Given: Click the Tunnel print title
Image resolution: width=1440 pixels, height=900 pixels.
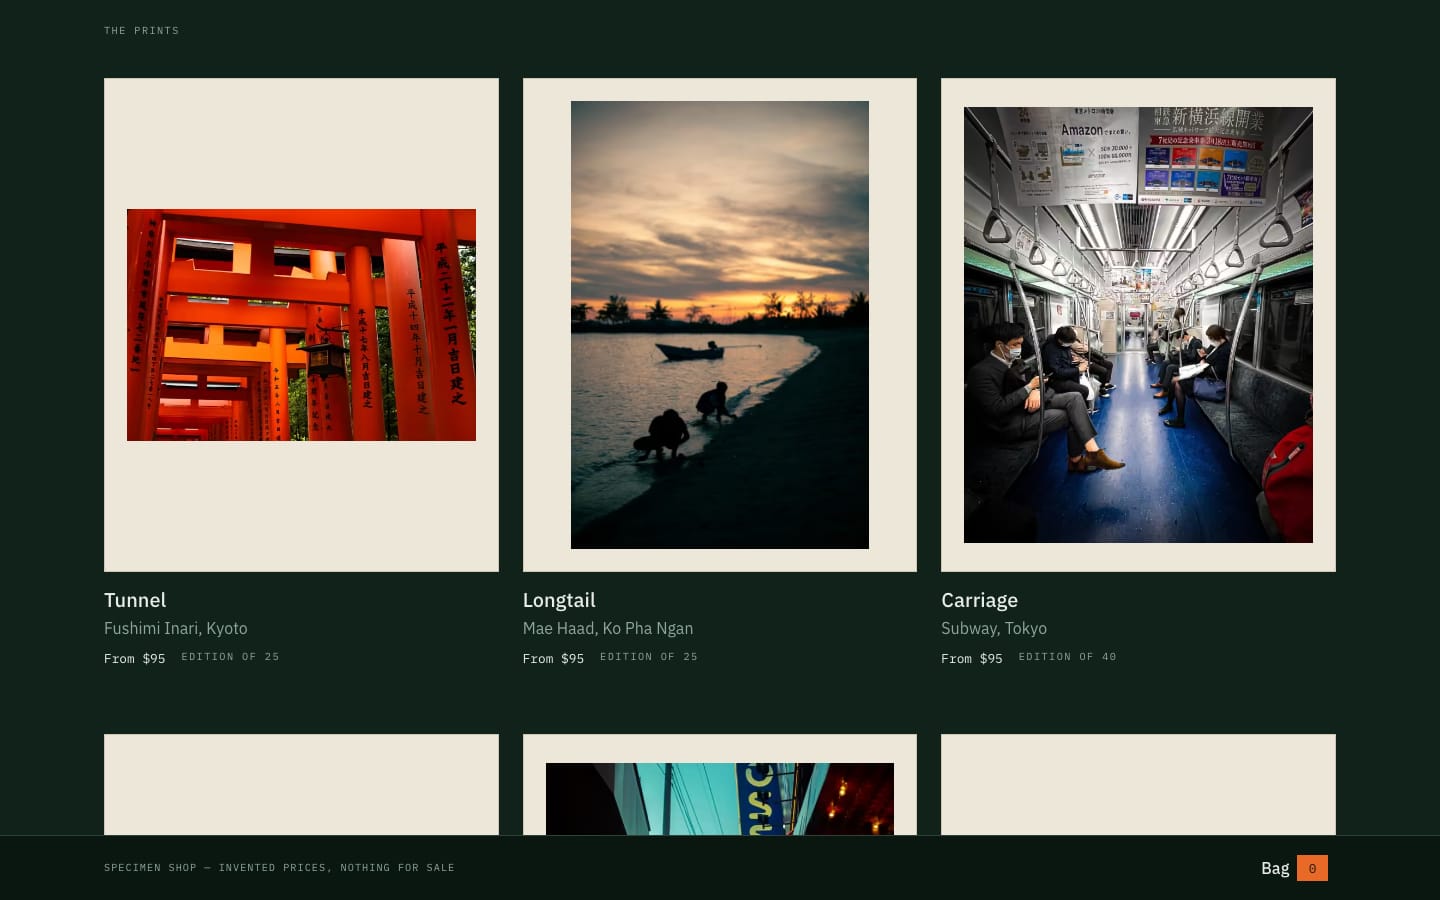Looking at the screenshot, I should (x=135, y=600).
